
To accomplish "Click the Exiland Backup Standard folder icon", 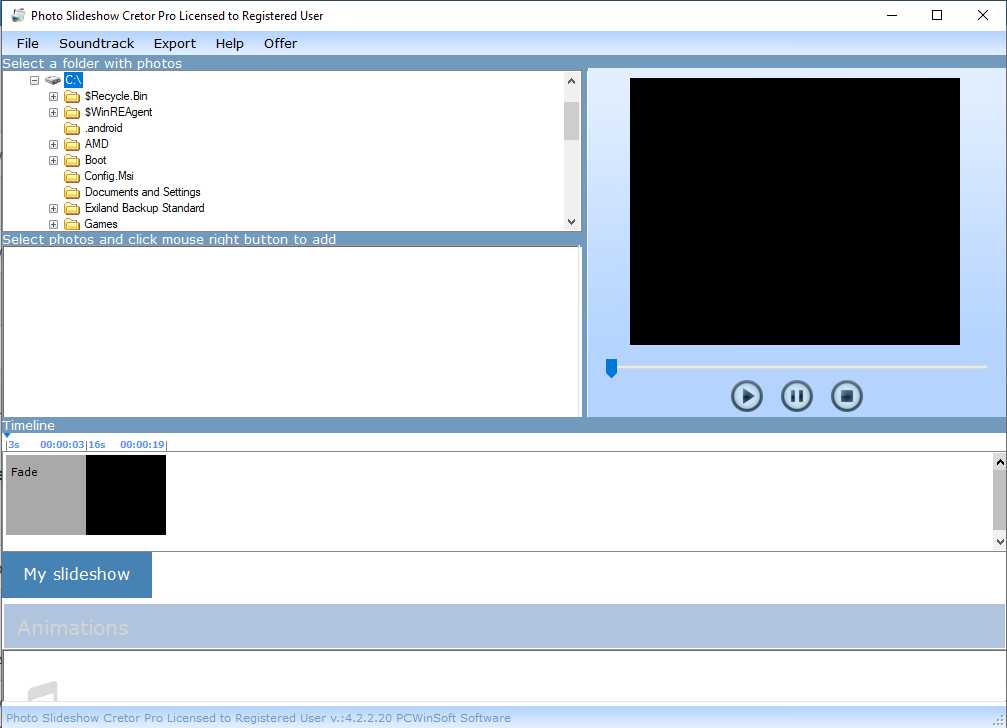I will pyautogui.click(x=72, y=209).
